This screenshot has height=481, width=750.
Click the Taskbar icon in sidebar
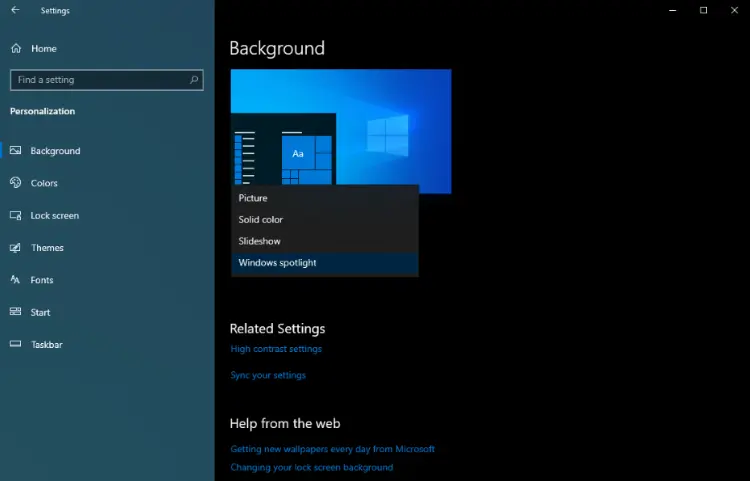coord(15,344)
